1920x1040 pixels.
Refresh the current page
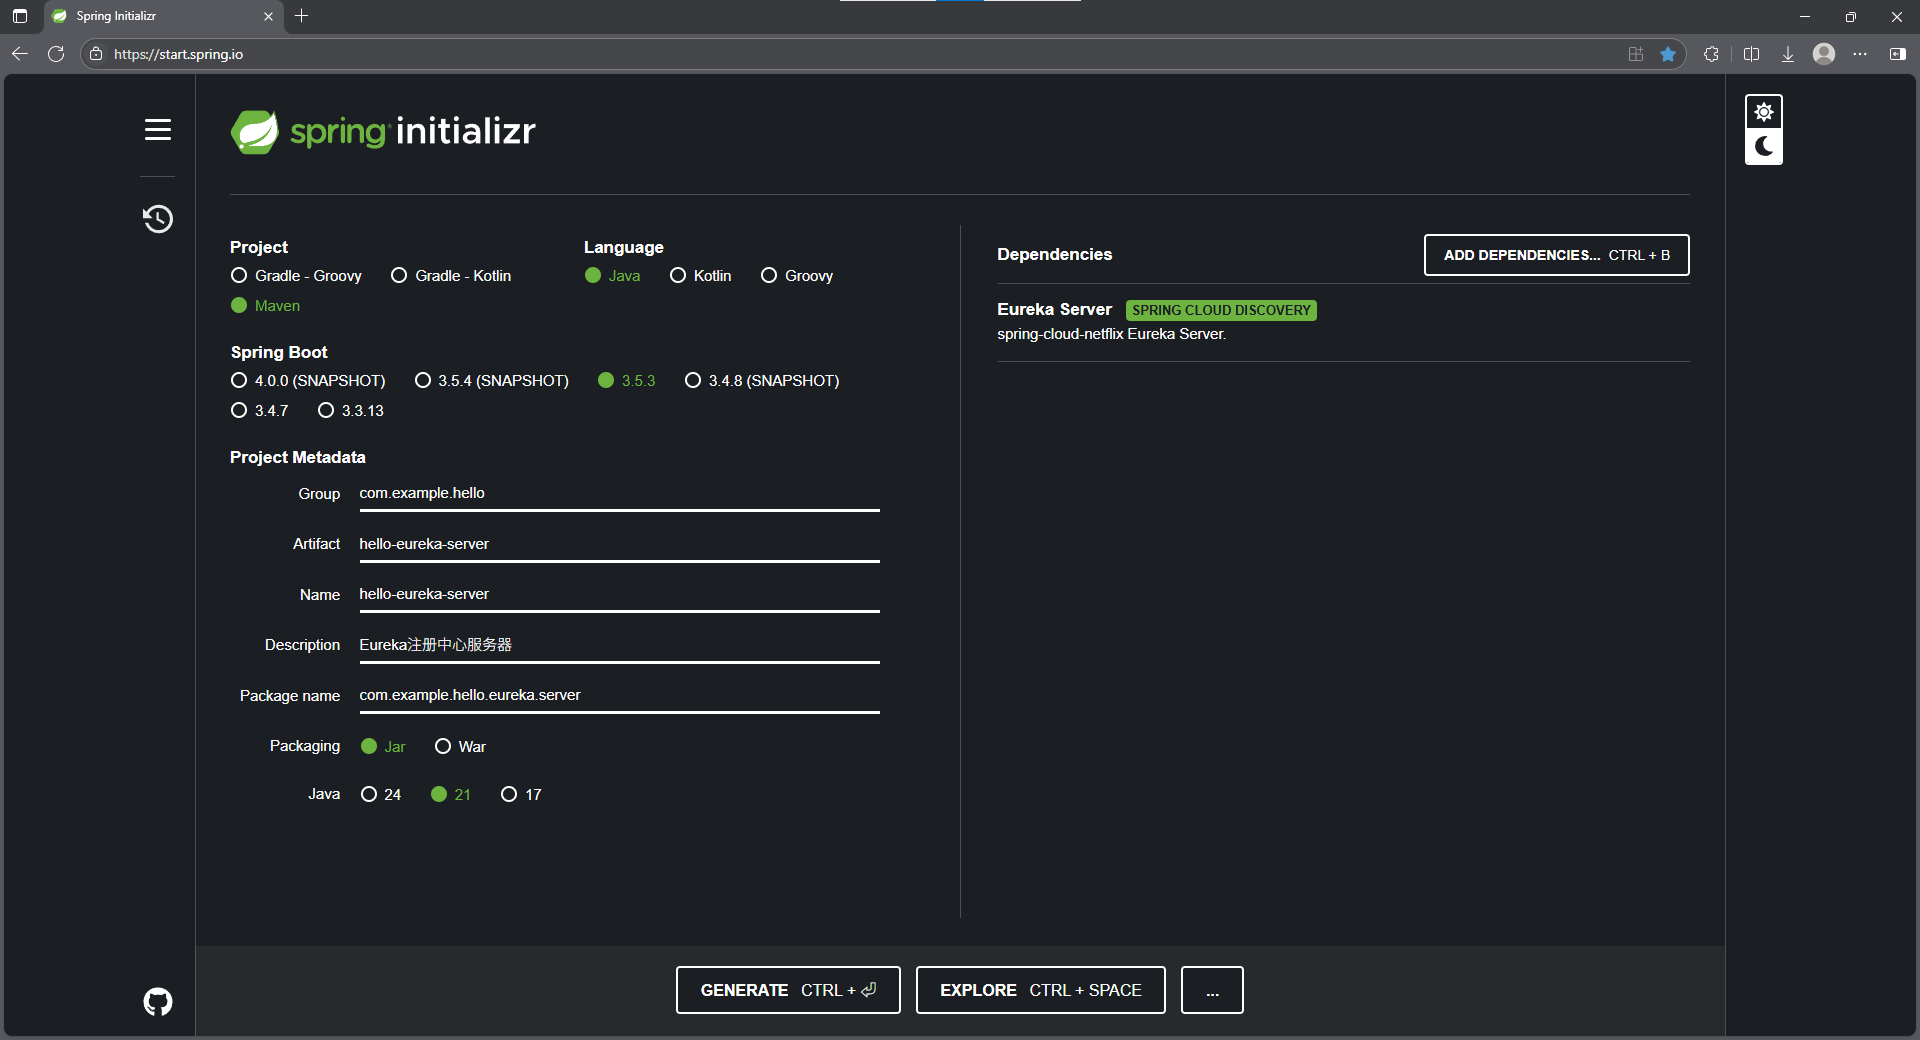[x=56, y=54]
